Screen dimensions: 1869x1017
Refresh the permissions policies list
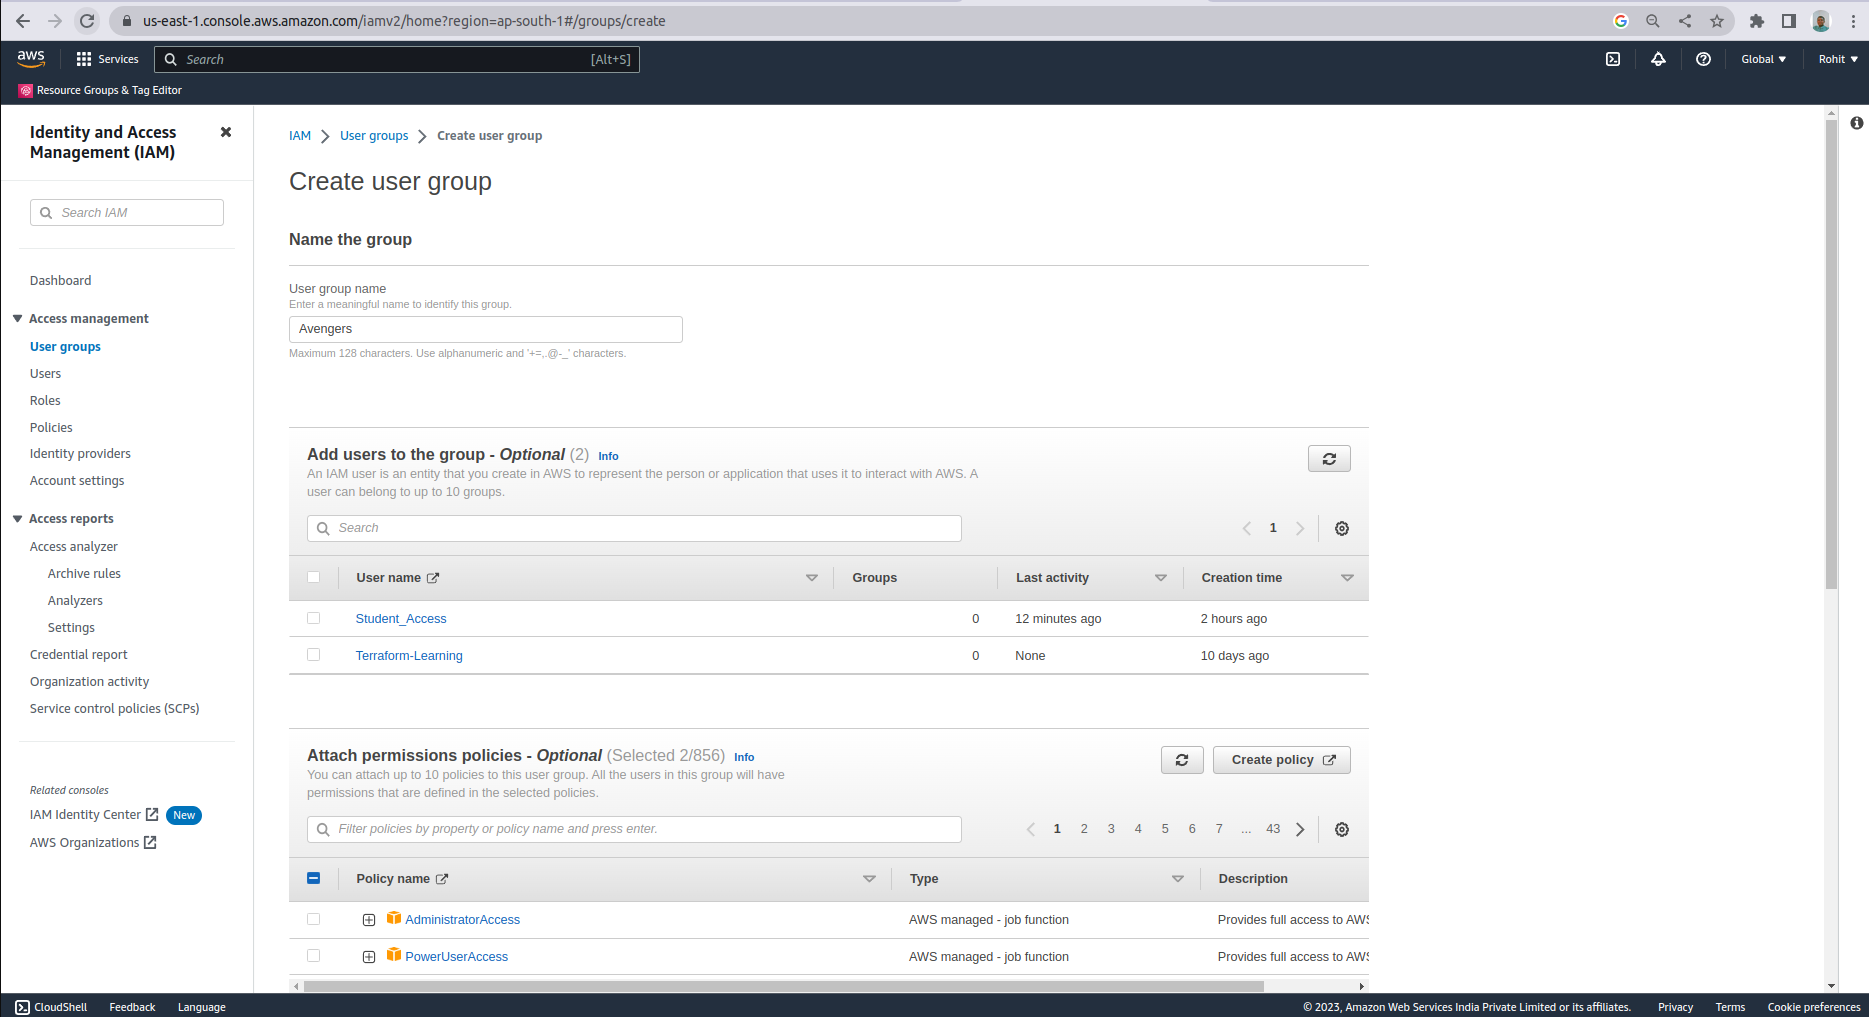[x=1182, y=760]
